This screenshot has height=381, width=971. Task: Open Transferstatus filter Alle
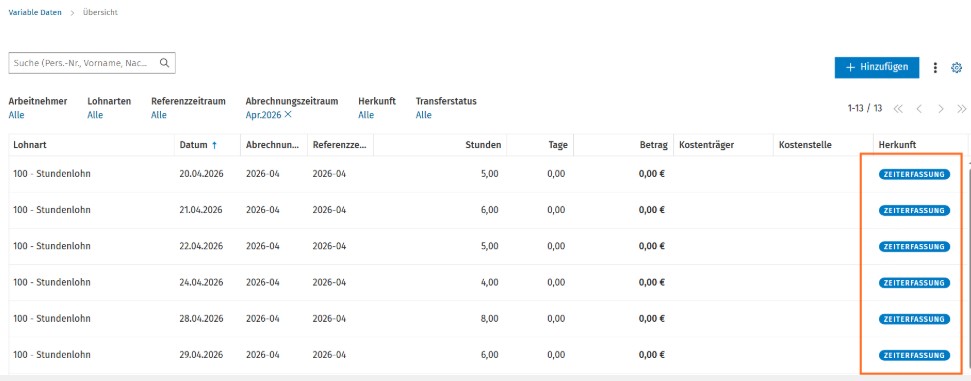click(424, 115)
